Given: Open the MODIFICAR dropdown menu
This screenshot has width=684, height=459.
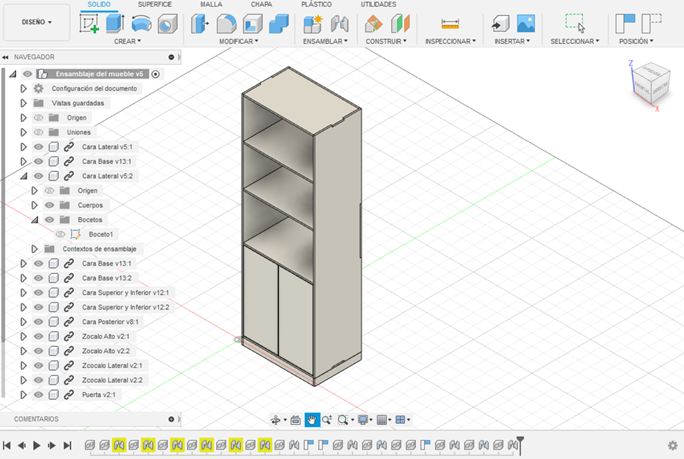Looking at the screenshot, I should (x=239, y=41).
